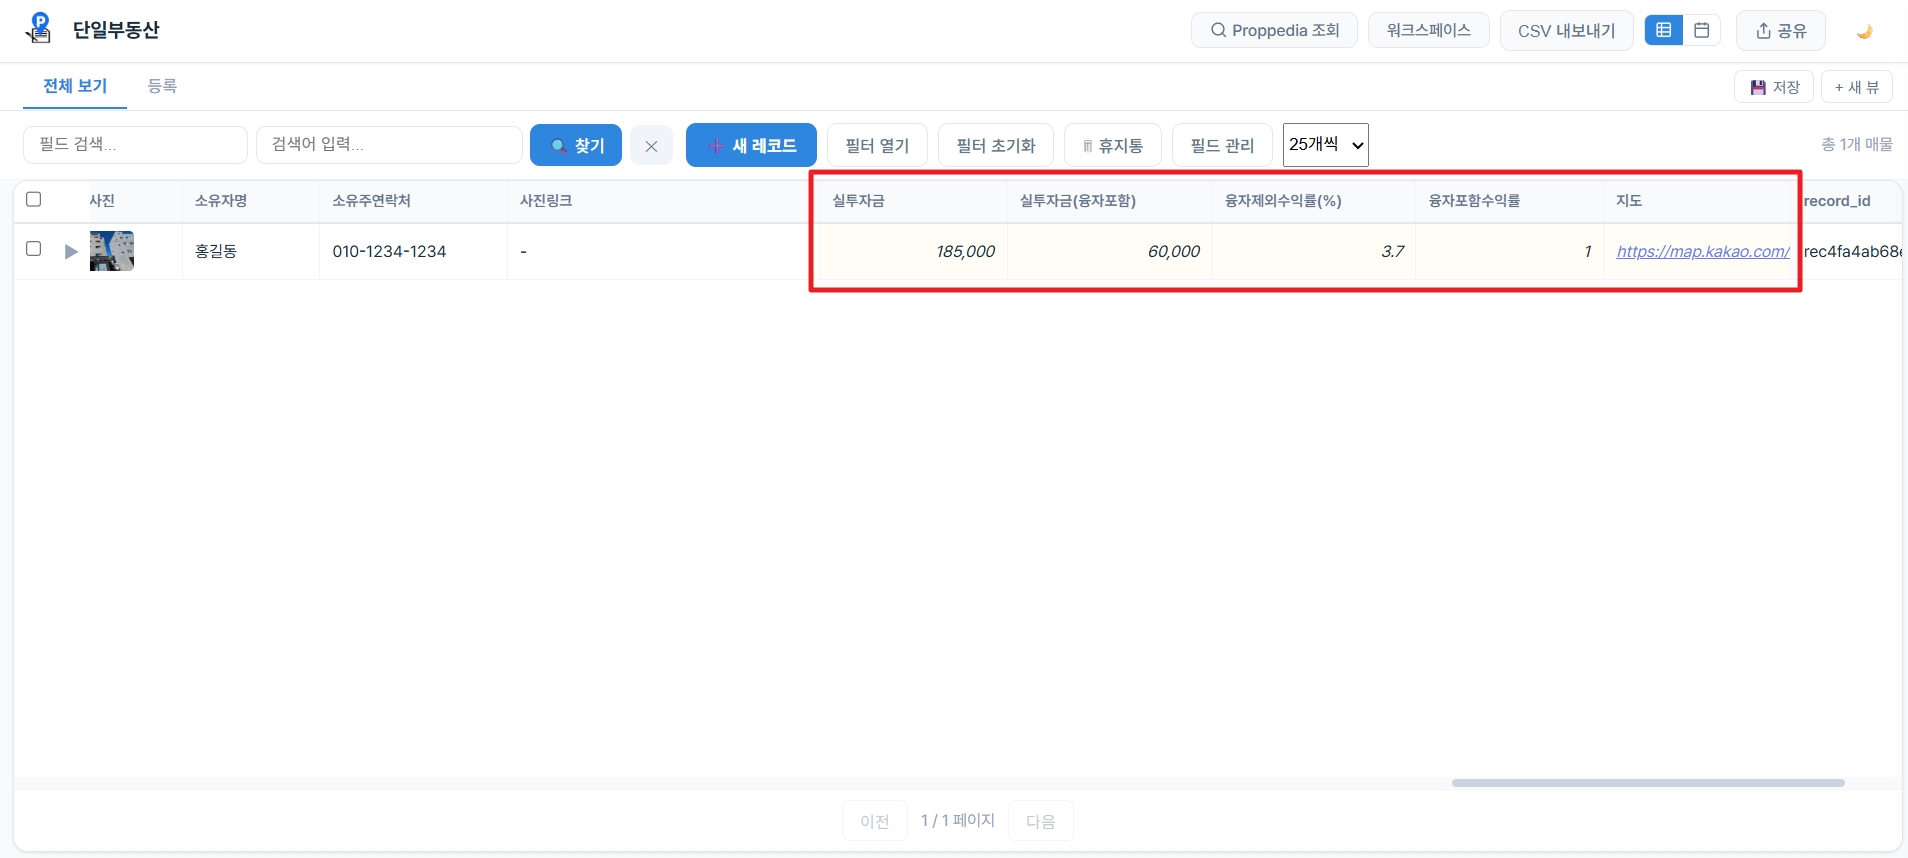Switch to calendar view icon
1908x858 pixels.
pyautogui.click(x=1701, y=30)
